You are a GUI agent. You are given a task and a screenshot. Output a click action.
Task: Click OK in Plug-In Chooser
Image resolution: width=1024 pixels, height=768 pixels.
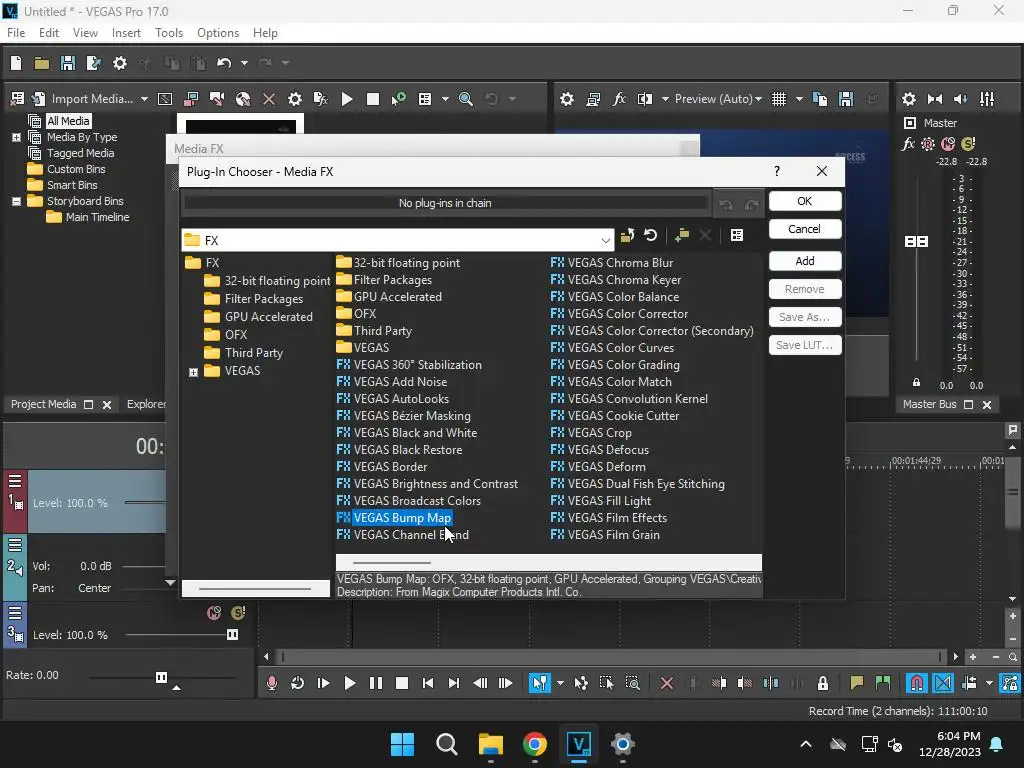[x=805, y=201]
